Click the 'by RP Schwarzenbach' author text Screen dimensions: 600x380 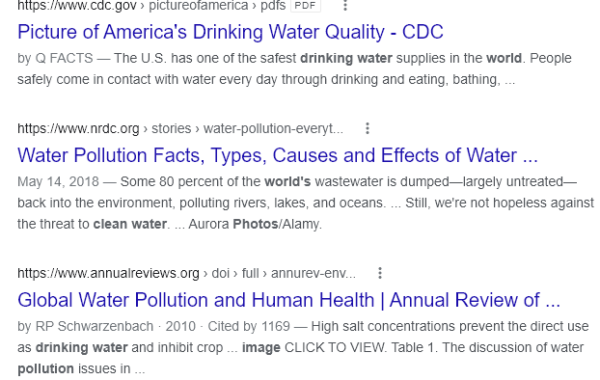point(85,326)
